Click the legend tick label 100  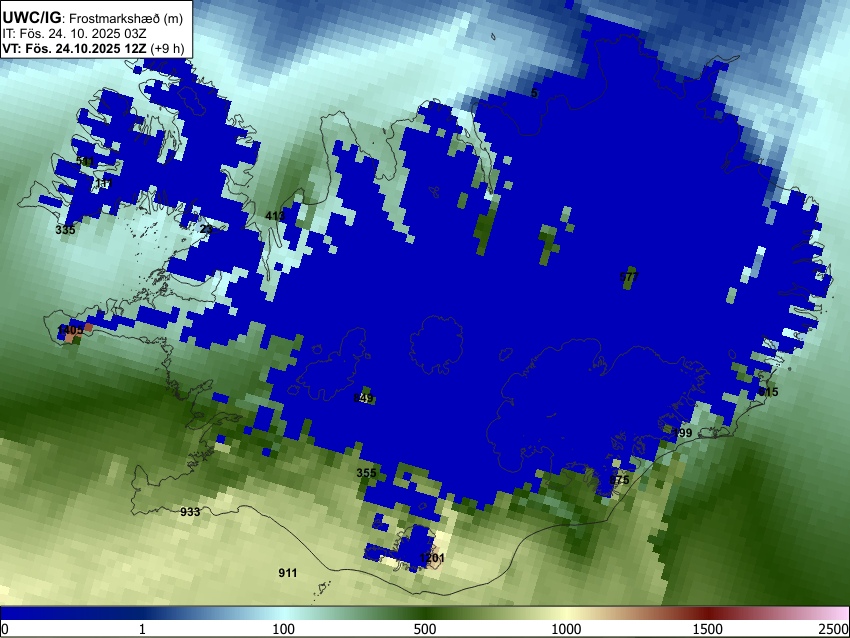coord(284,629)
